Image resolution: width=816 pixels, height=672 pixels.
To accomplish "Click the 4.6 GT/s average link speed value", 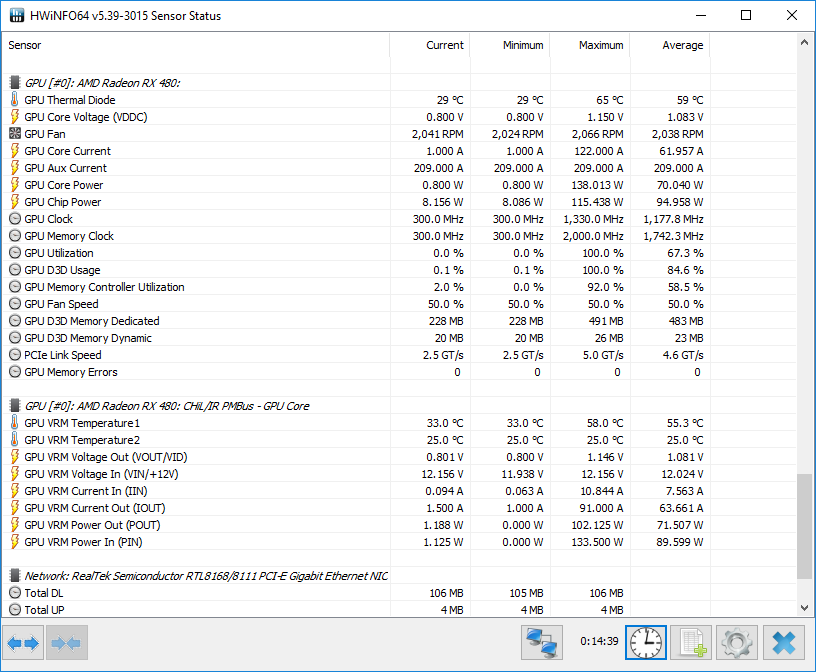I will pos(683,355).
